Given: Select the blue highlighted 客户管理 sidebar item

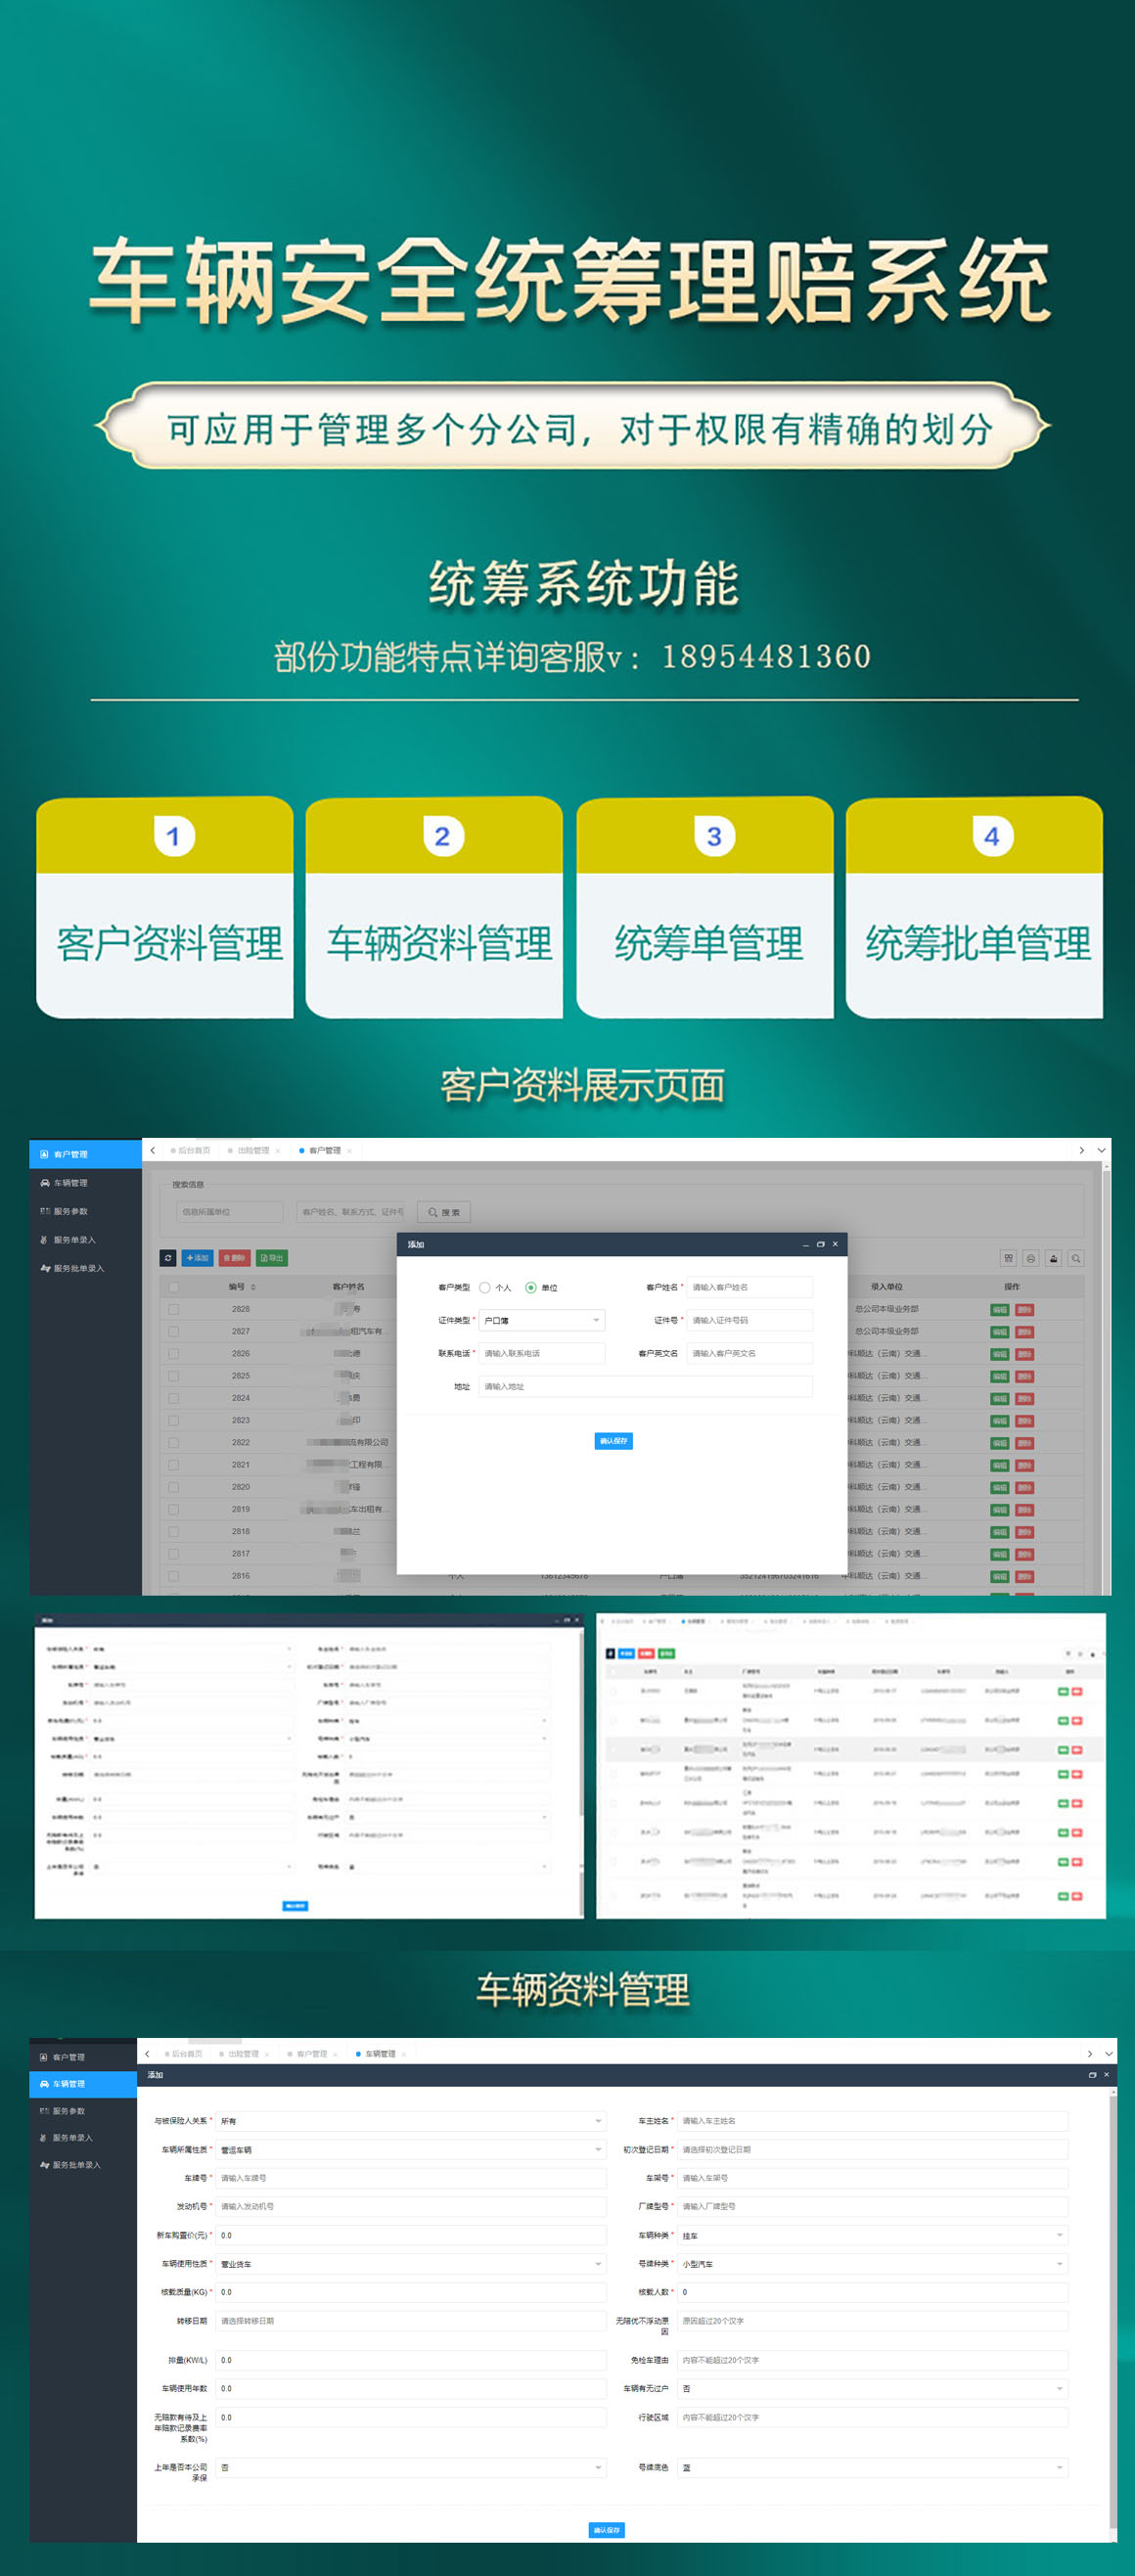Looking at the screenshot, I should click(x=85, y=1154).
